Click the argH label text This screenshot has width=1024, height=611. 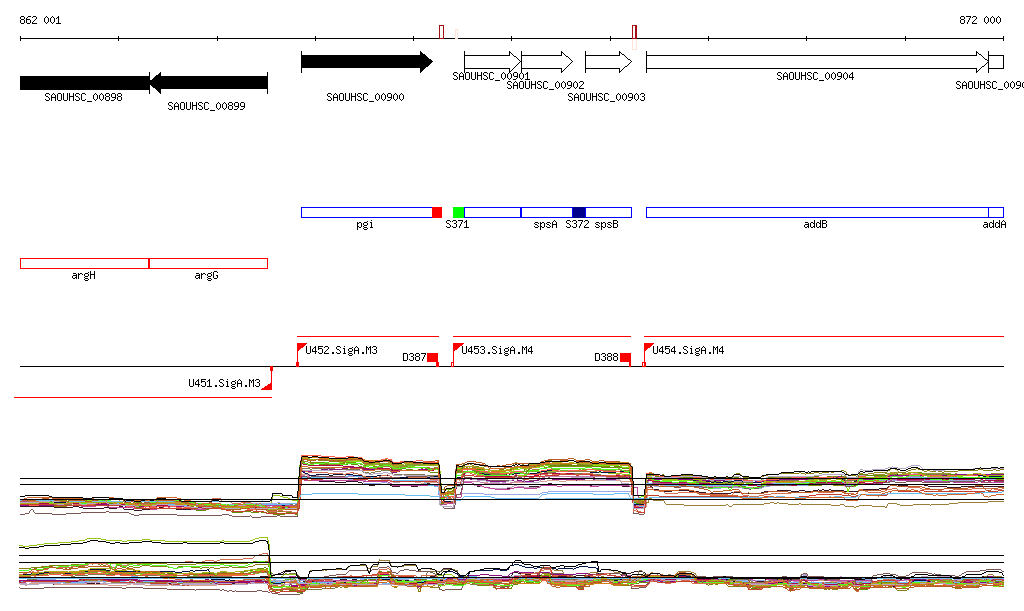click(84, 275)
